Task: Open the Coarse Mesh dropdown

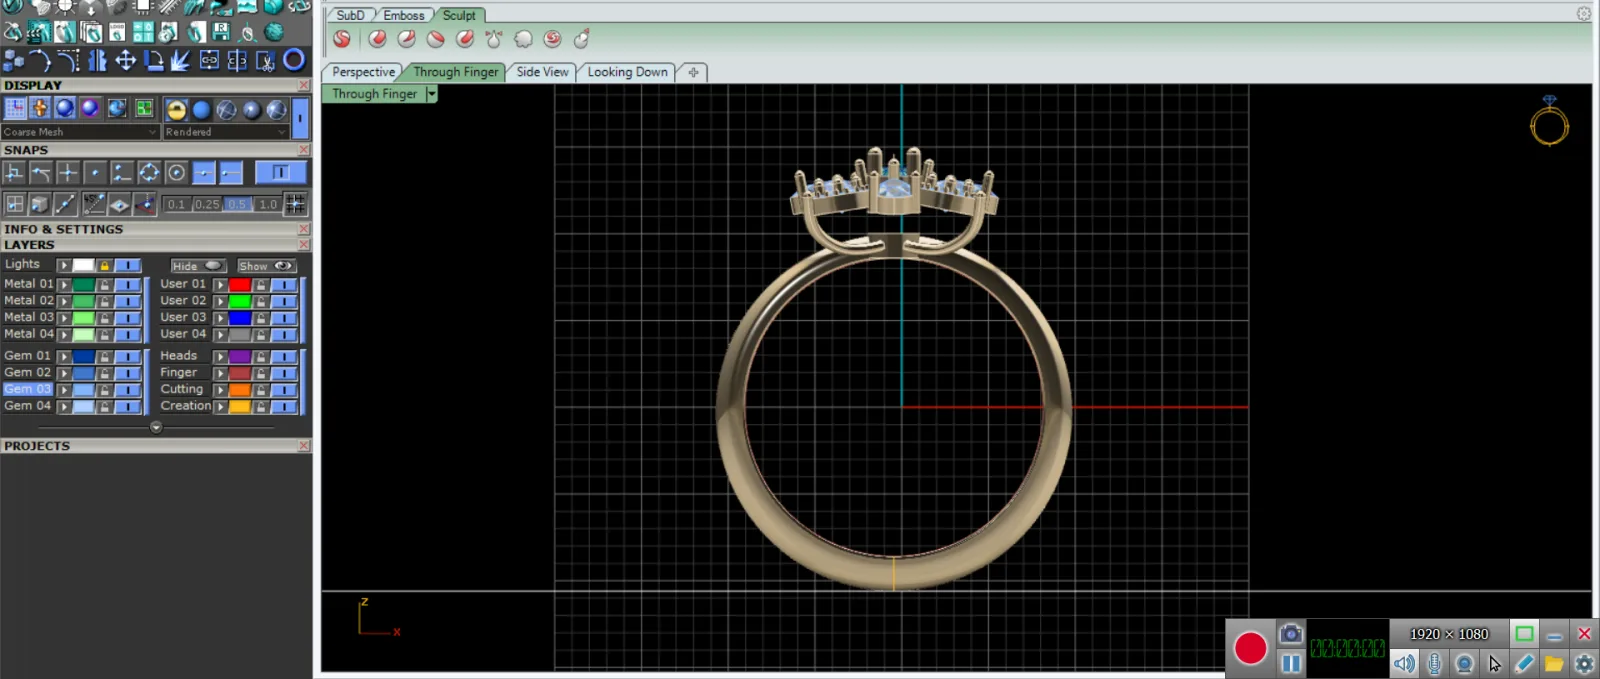Action: tap(80, 132)
